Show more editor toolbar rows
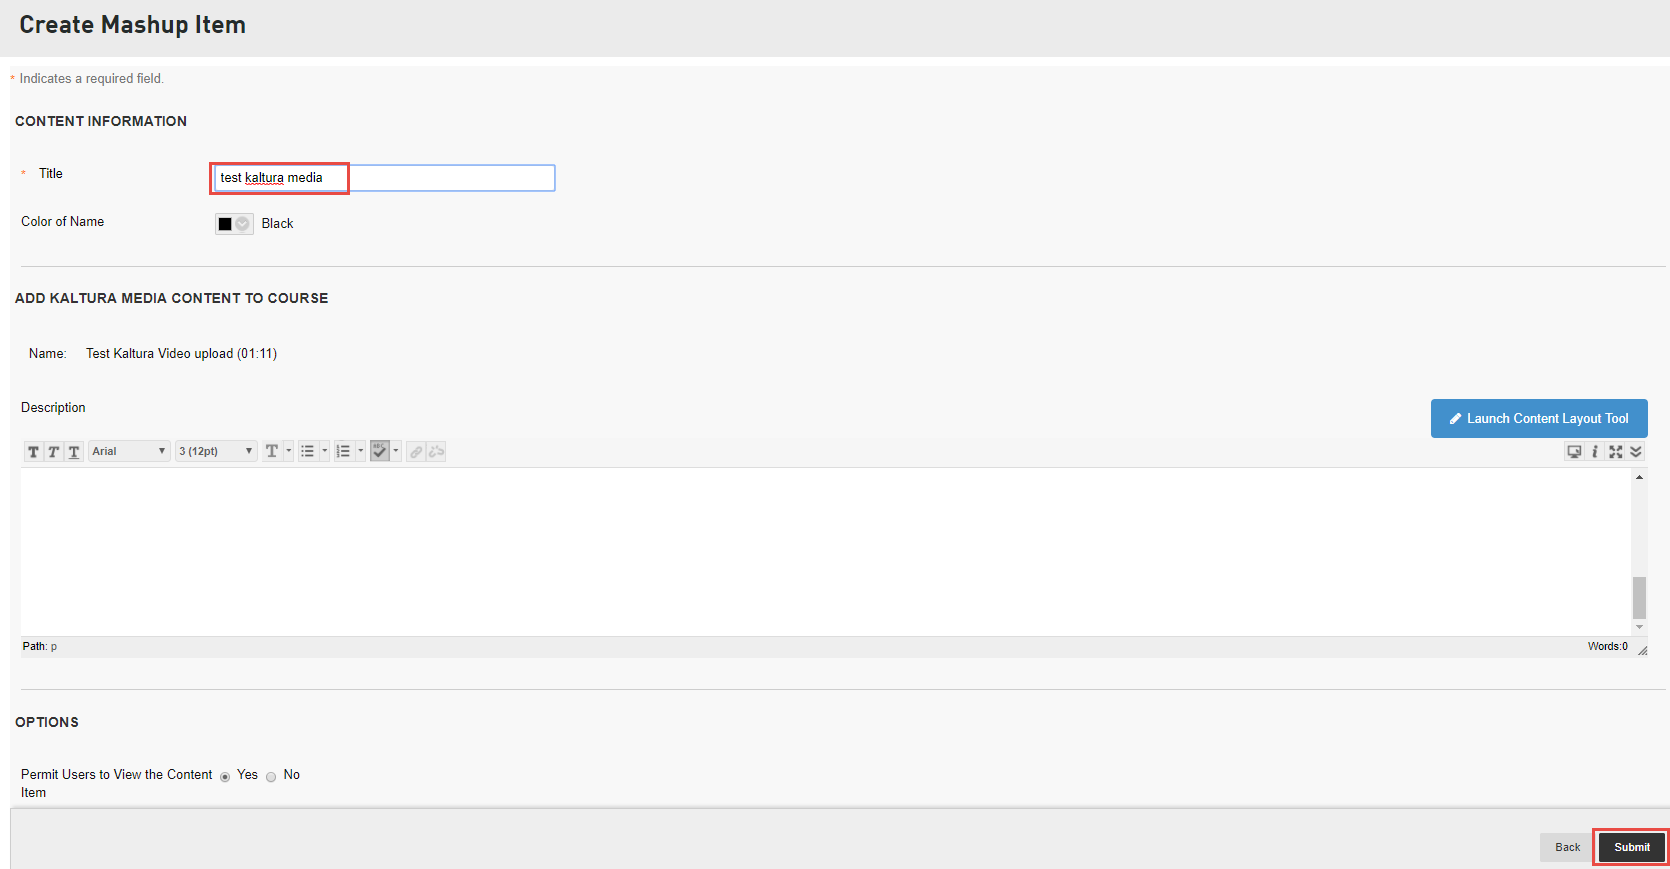Viewport: 1670px width, 869px height. [x=1636, y=452]
